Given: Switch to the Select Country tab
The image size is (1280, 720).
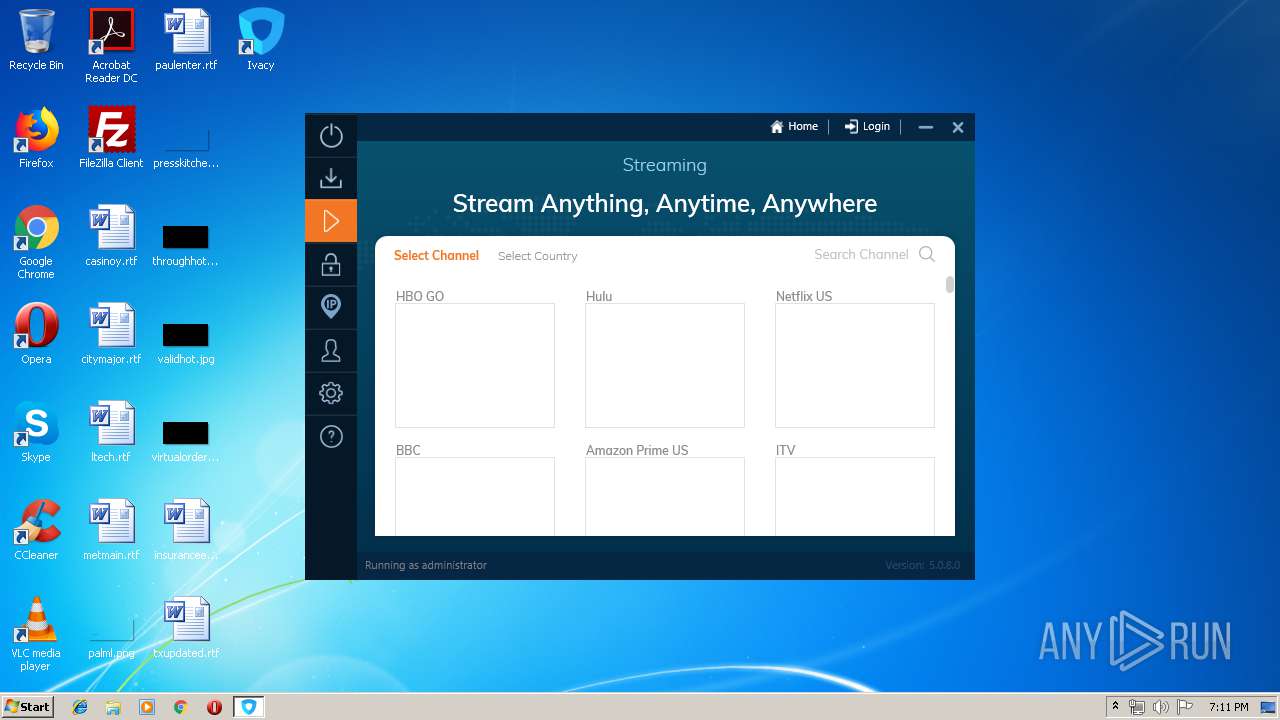Looking at the screenshot, I should [538, 256].
